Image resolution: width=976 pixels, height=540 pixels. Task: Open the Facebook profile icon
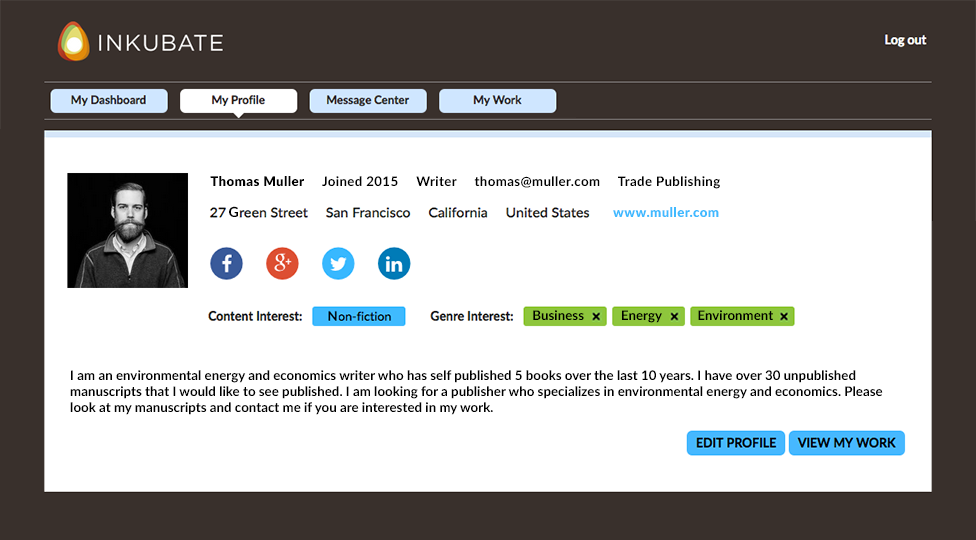click(227, 264)
